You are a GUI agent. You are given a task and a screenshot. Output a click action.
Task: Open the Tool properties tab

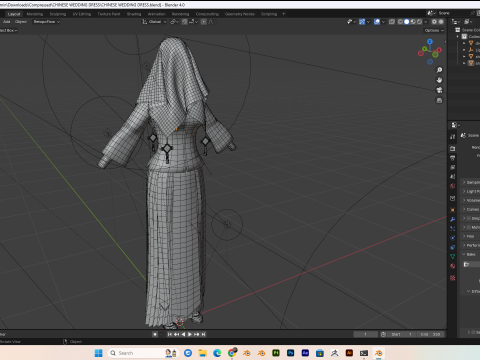(452, 137)
